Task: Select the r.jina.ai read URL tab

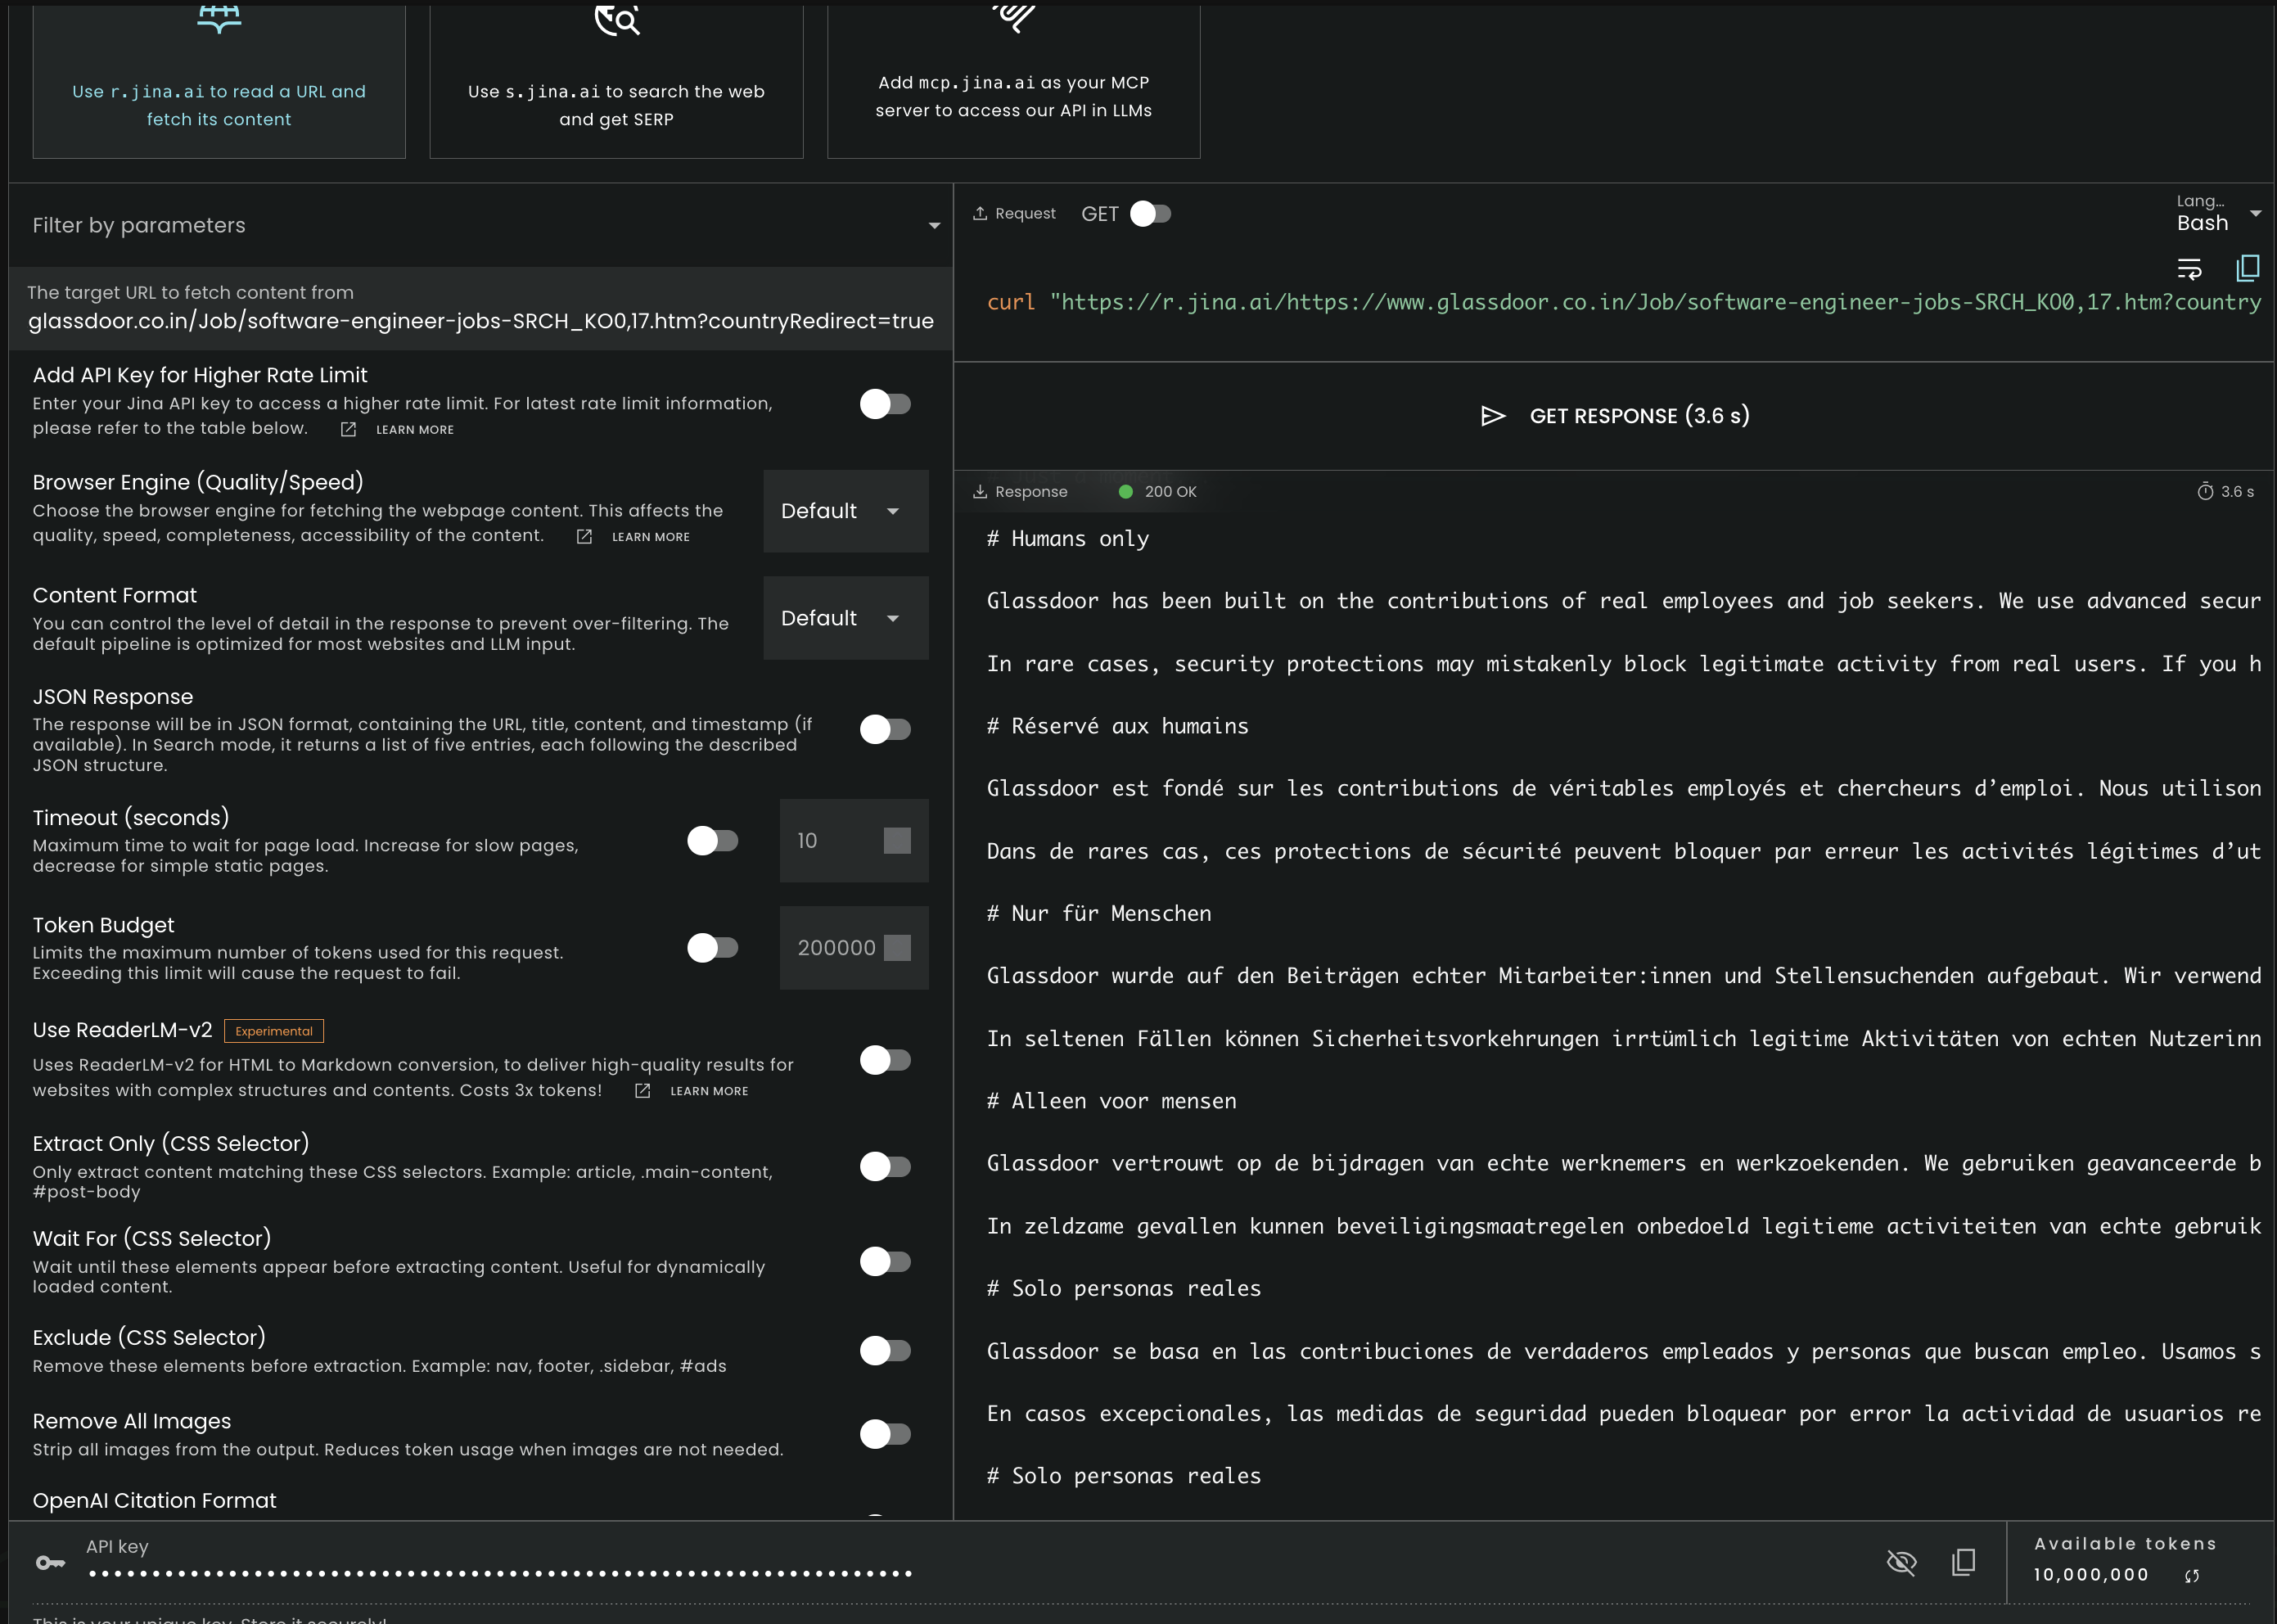Action: [x=219, y=82]
